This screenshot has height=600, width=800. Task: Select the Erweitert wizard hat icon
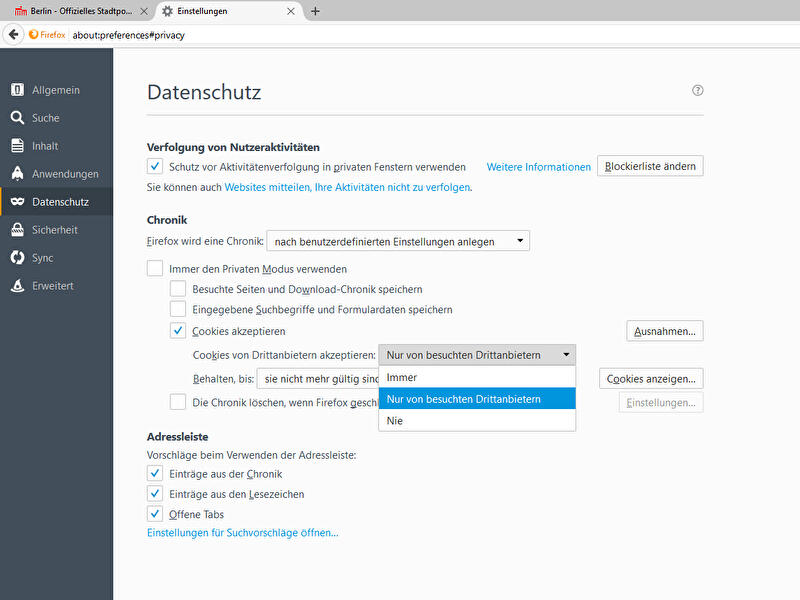pos(17,286)
